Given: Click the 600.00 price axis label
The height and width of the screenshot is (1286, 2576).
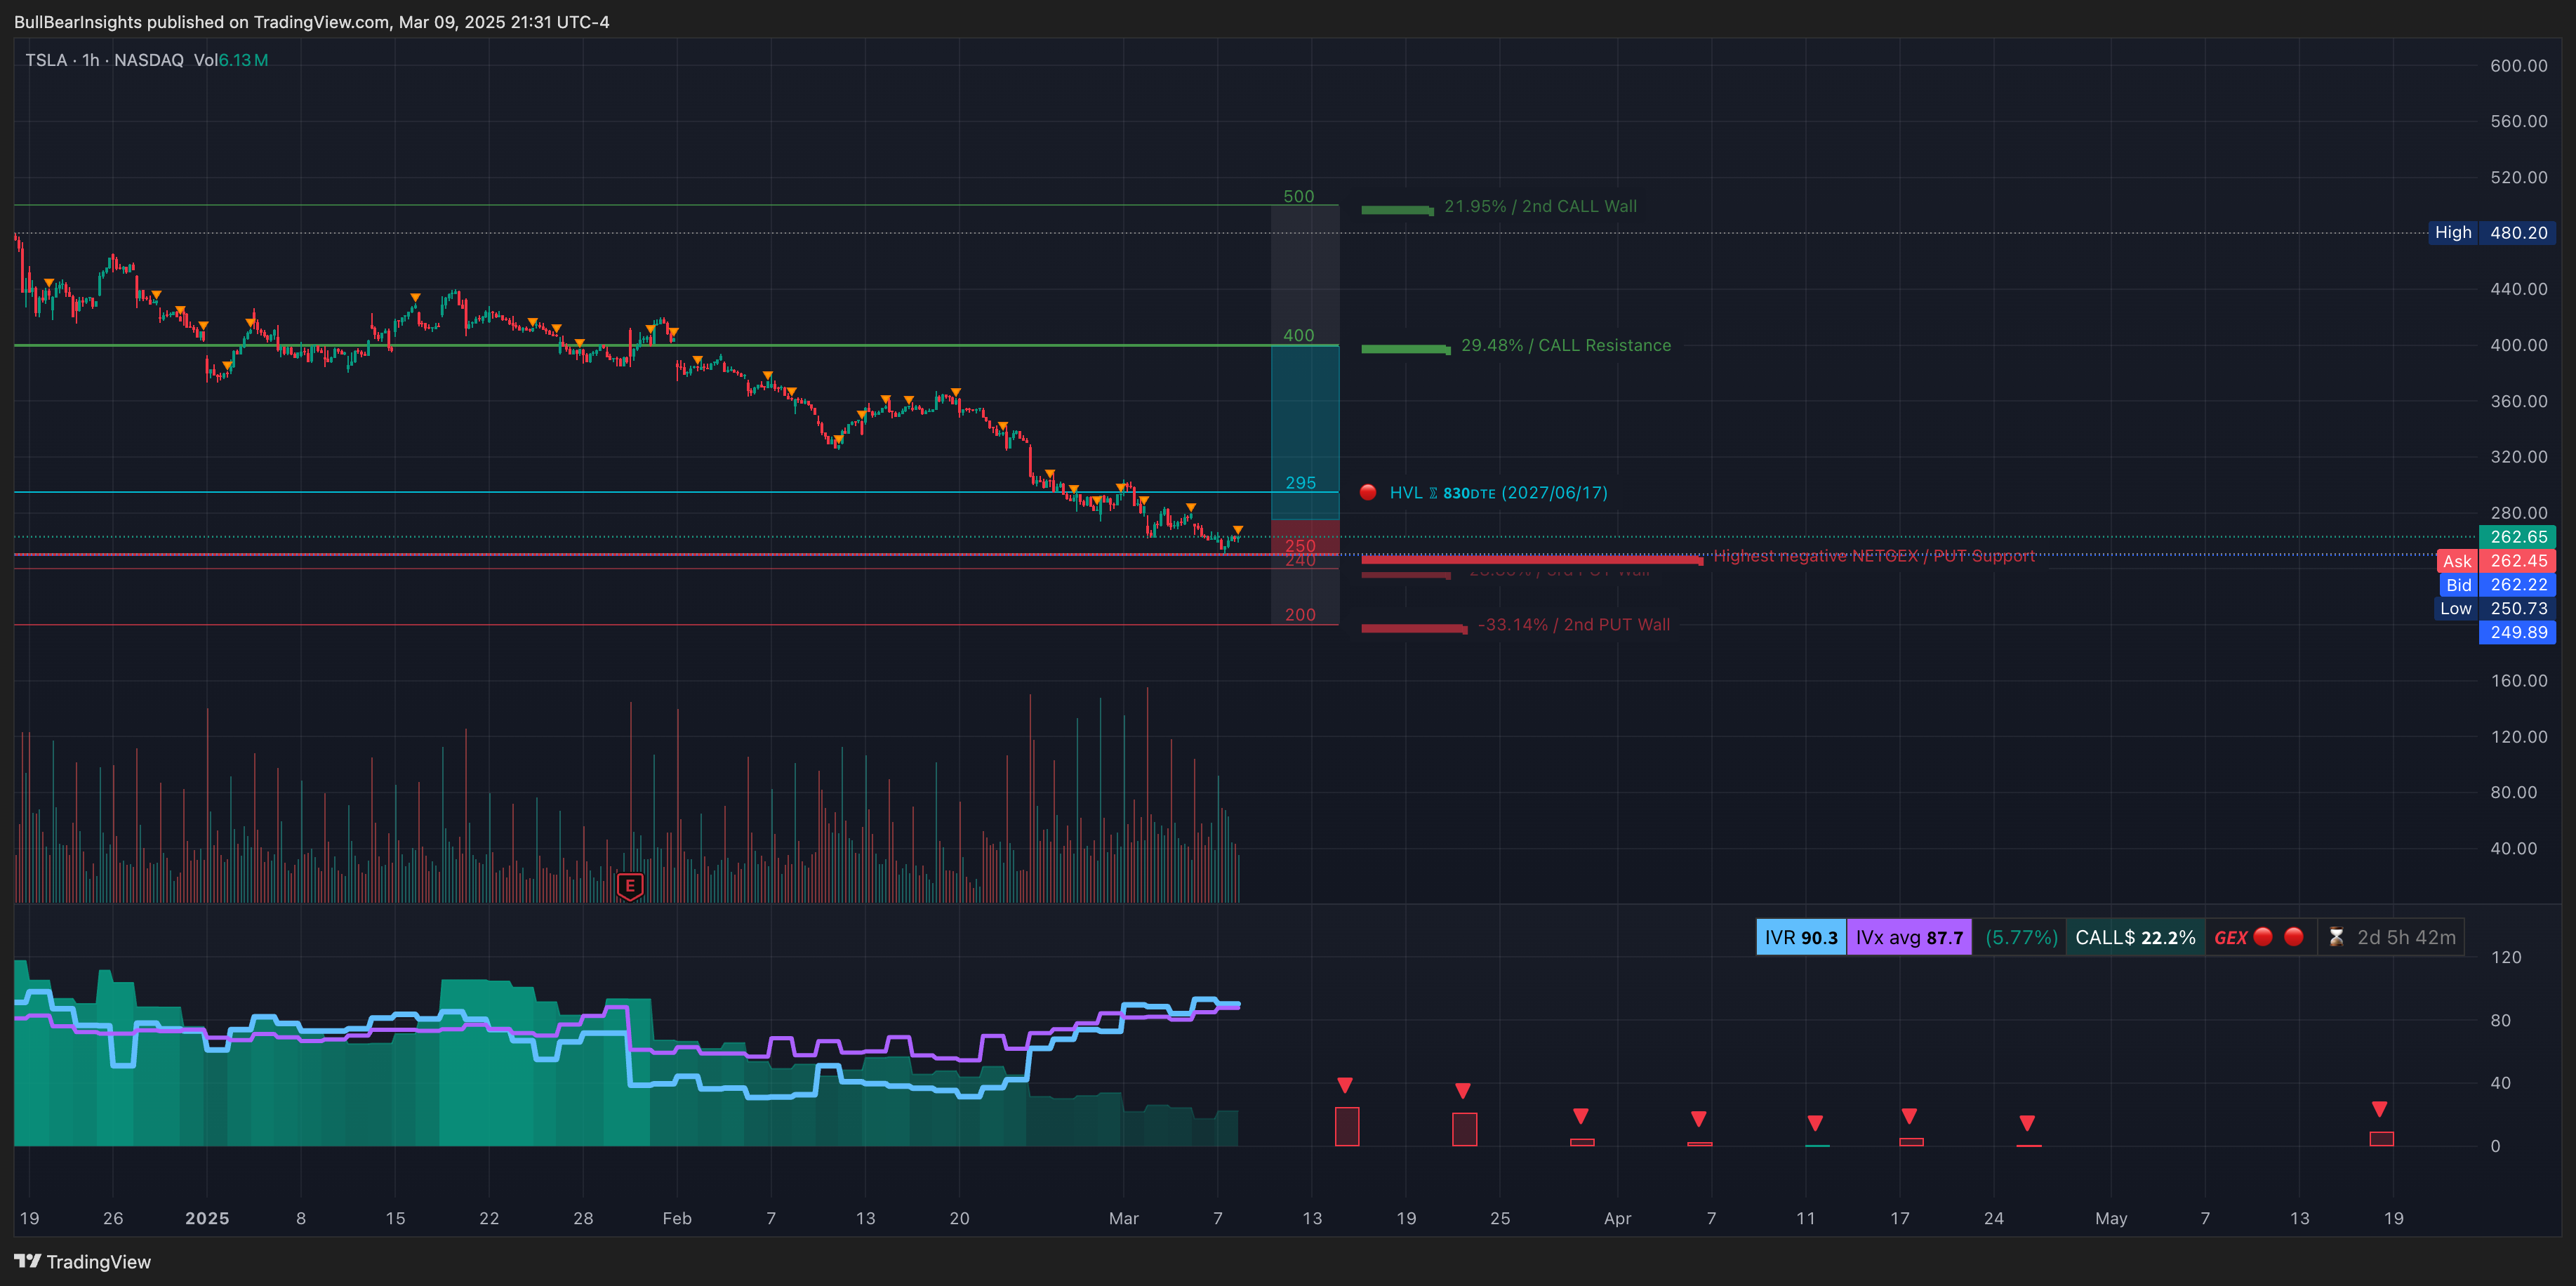Looking at the screenshot, I should [x=2518, y=65].
